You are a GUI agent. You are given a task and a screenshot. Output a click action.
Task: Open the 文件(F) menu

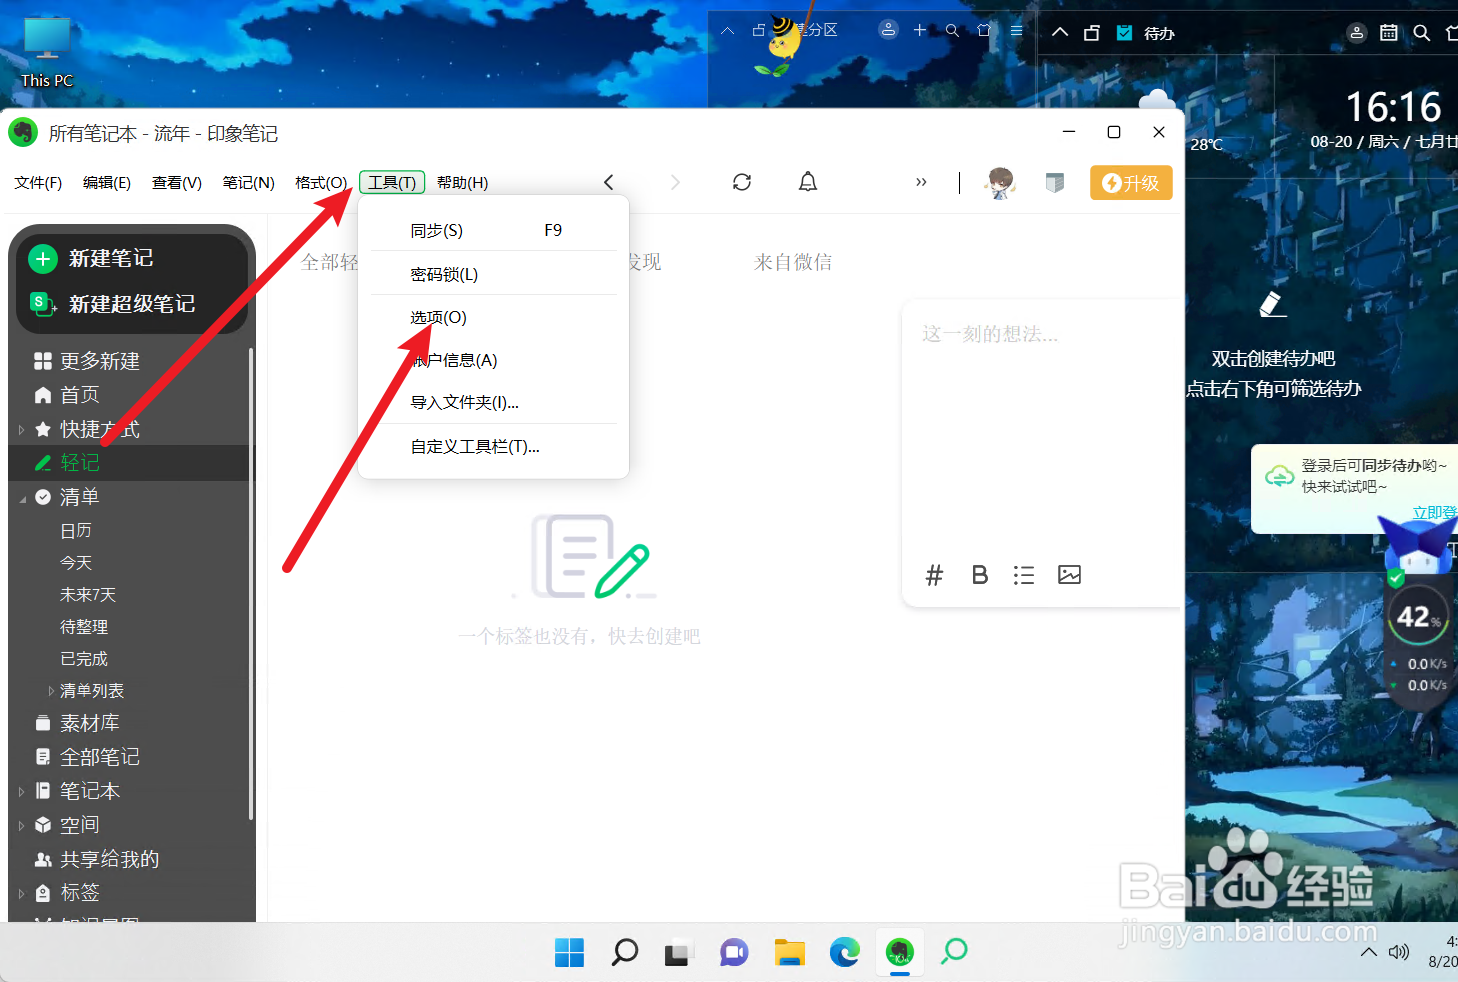38,183
